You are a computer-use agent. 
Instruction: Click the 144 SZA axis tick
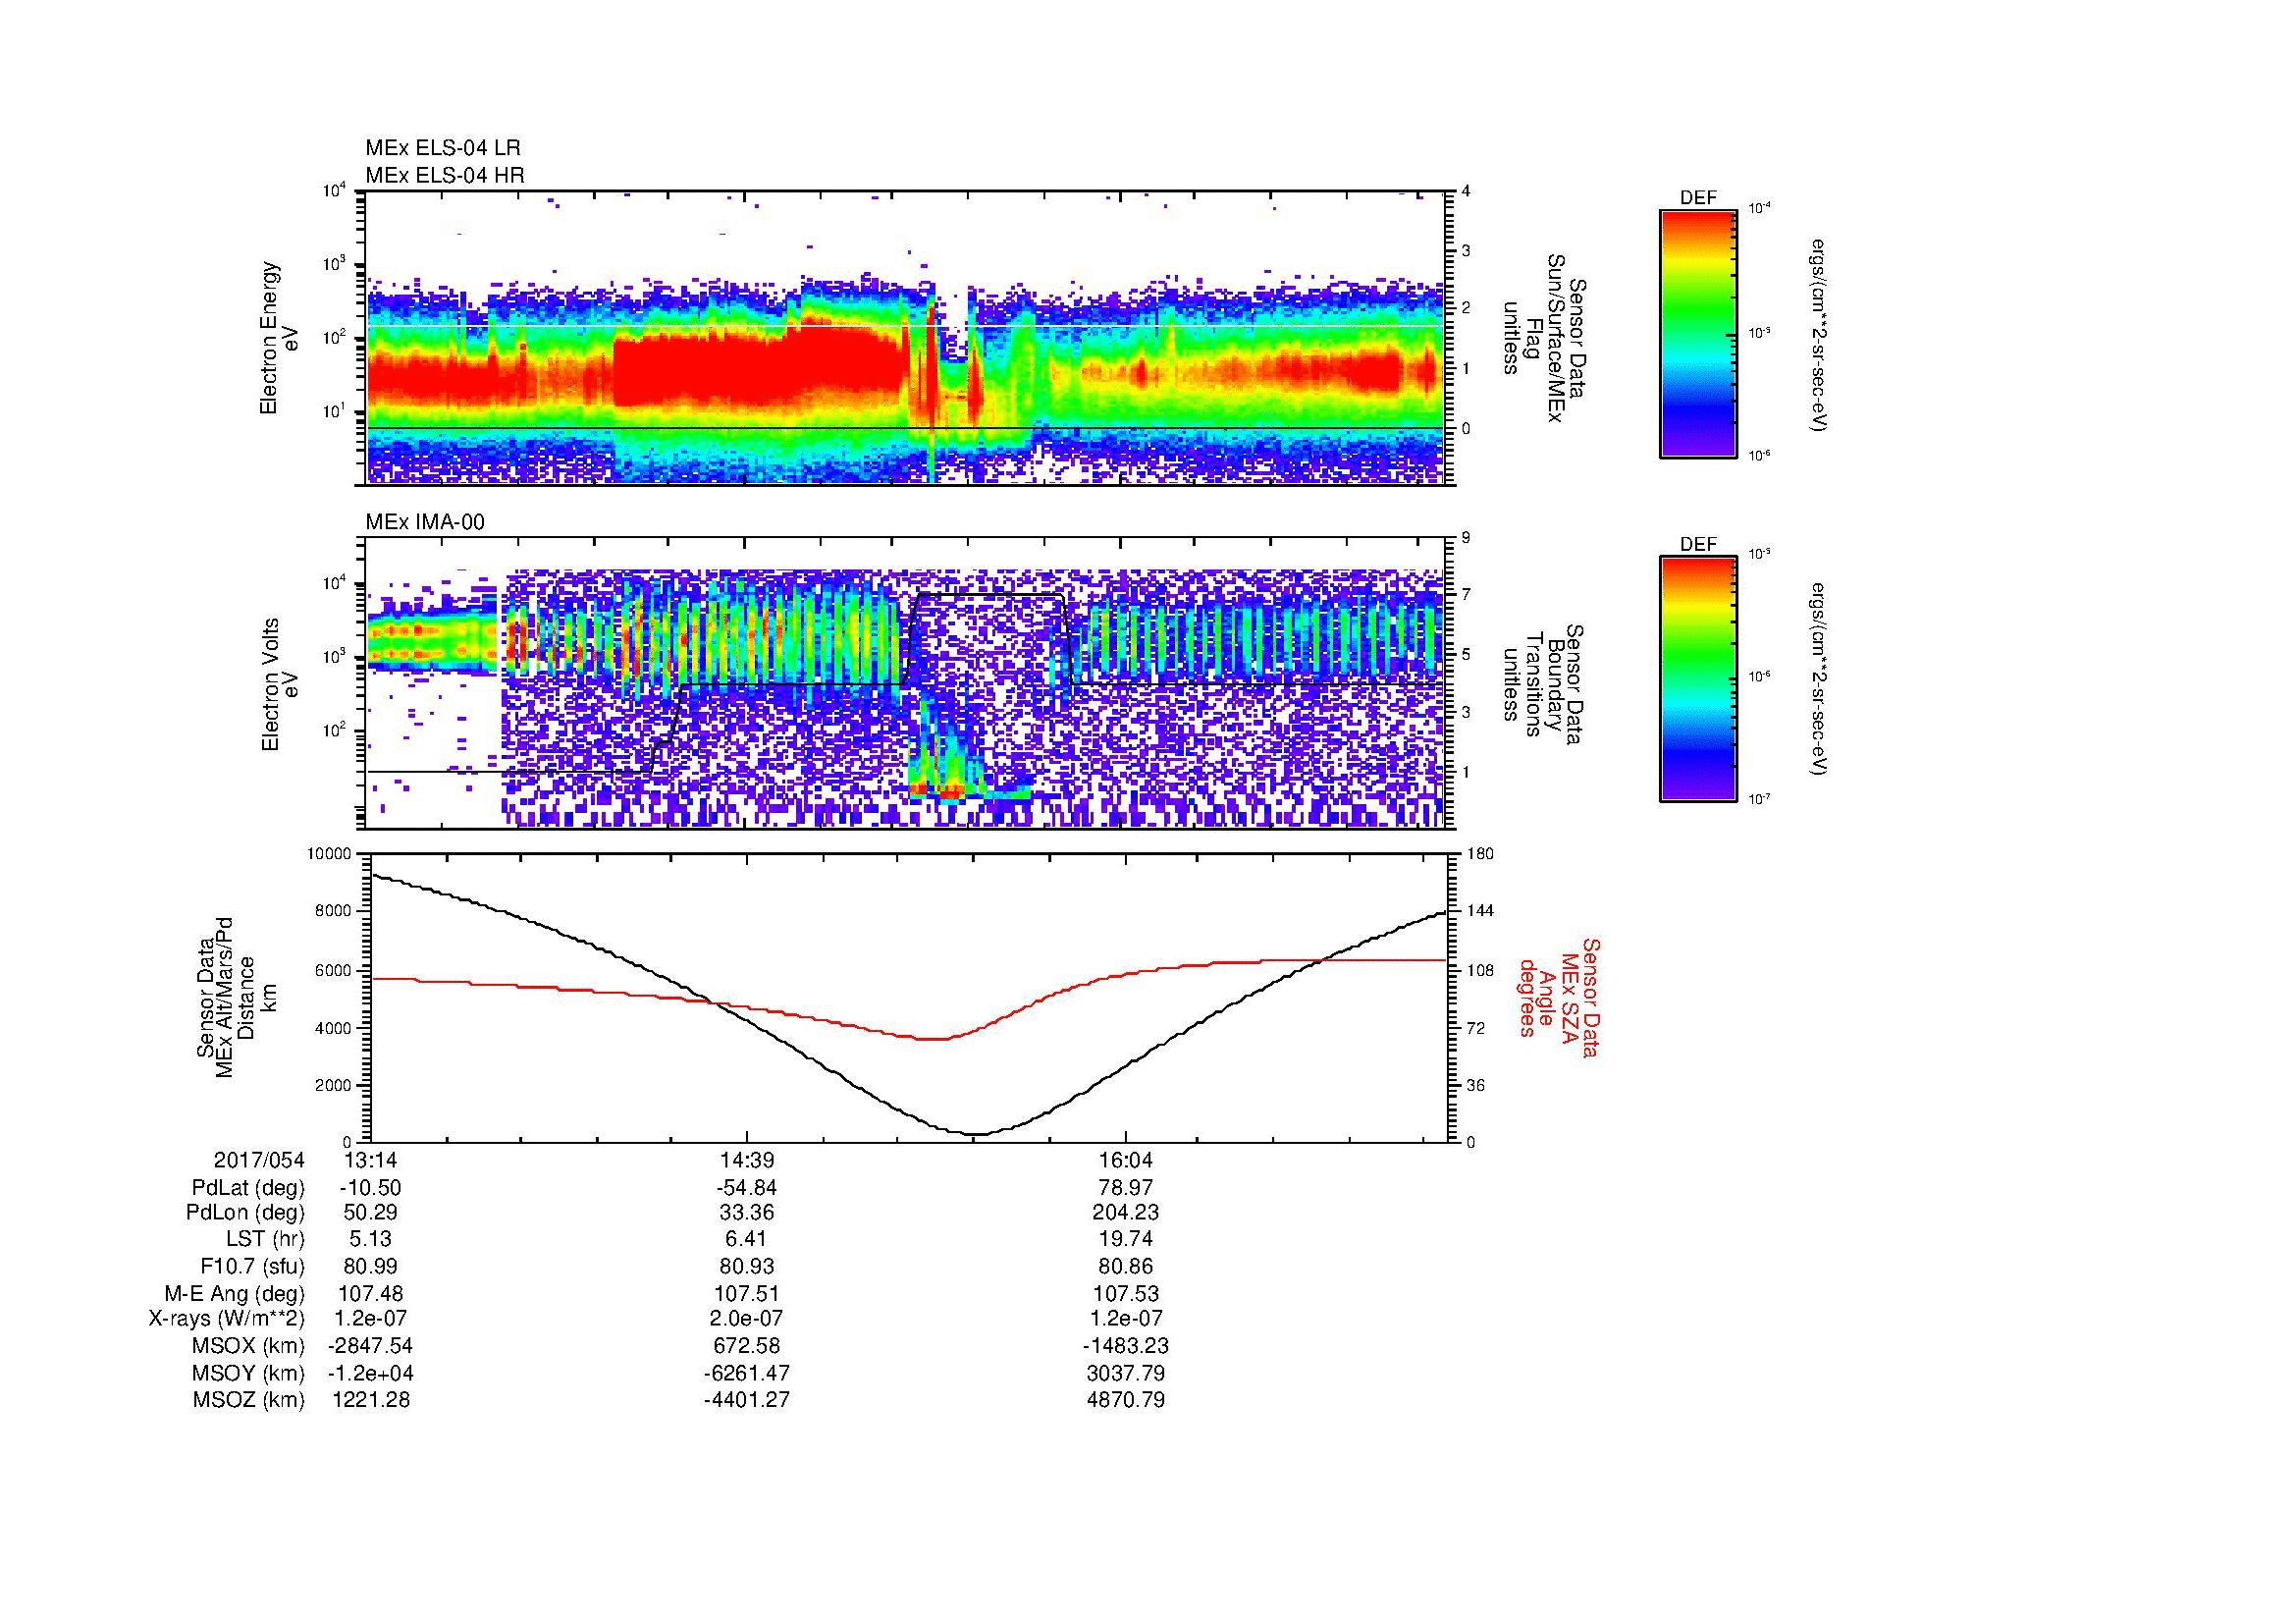[1482, 911]
